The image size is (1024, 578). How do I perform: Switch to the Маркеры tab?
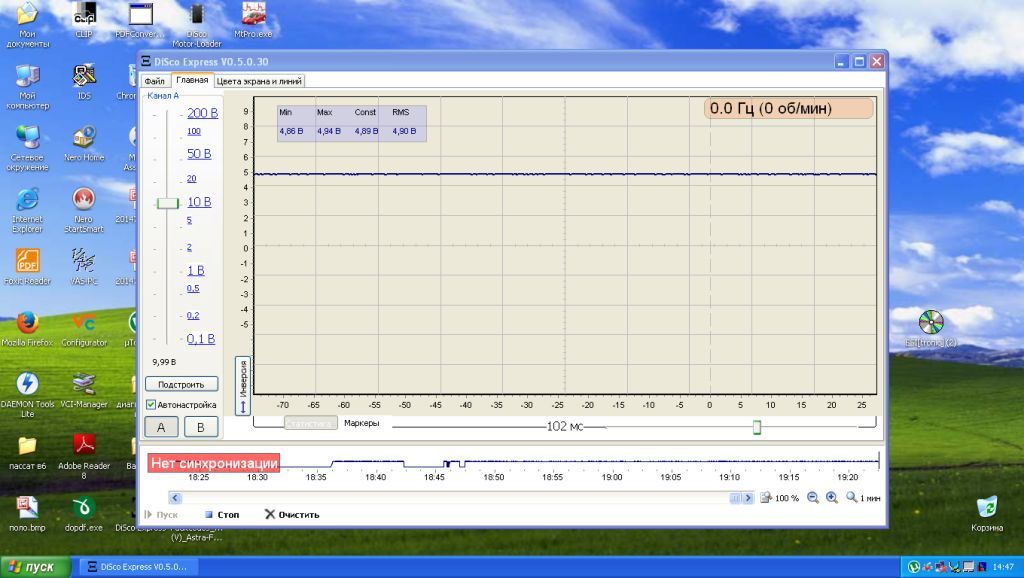tap(362, 423)
